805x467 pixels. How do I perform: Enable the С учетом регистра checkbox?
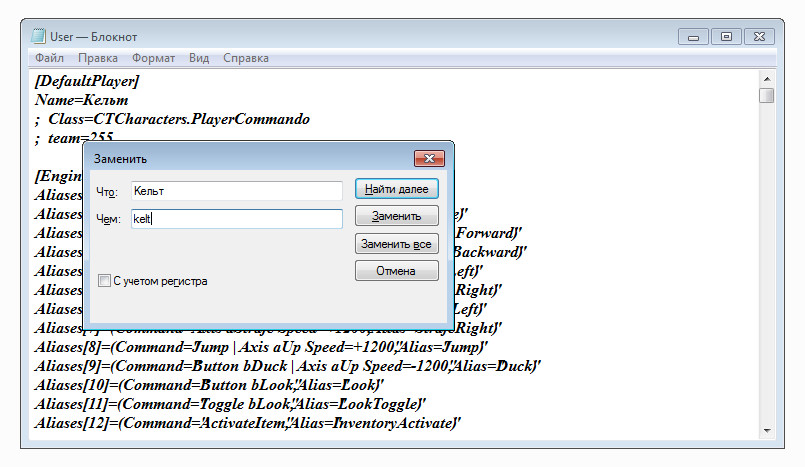104,281
